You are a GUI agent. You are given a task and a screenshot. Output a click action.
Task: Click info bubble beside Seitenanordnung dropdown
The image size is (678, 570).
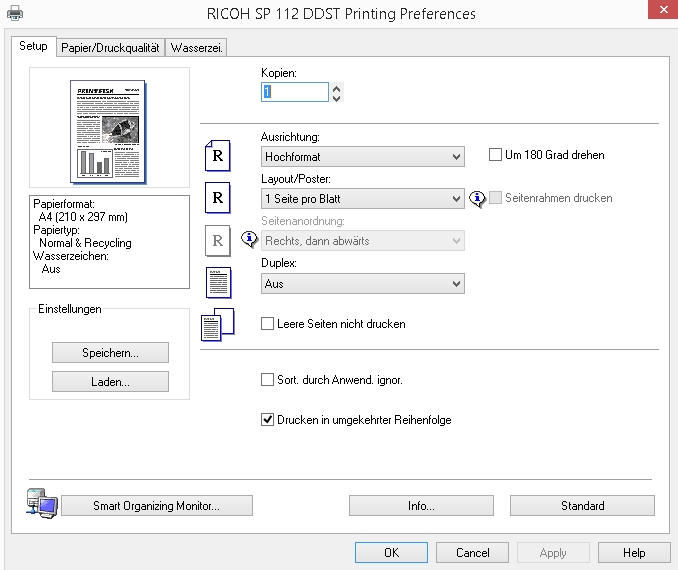click(249, 239)
